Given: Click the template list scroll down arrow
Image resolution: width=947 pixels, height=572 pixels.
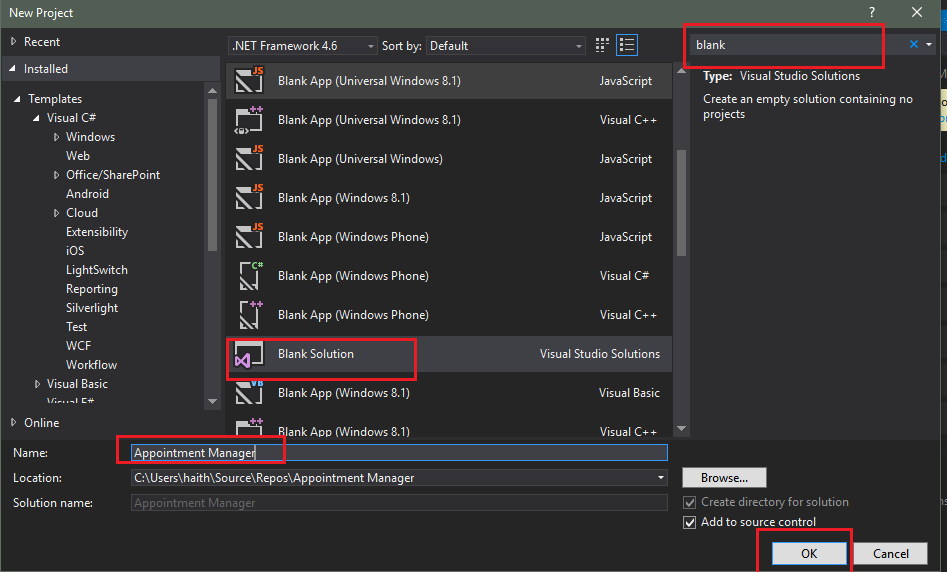Looking at the screenshot, I should coord(681,428).
